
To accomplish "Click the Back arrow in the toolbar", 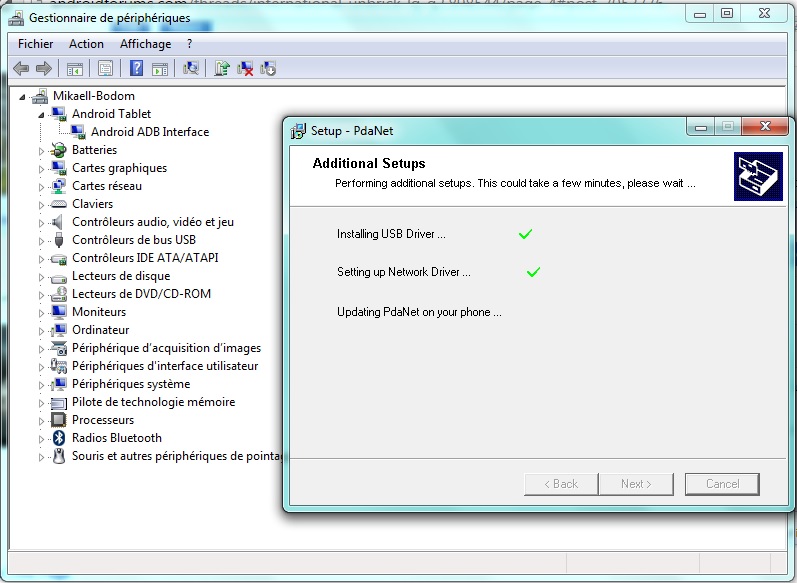I will pos(21,68).
